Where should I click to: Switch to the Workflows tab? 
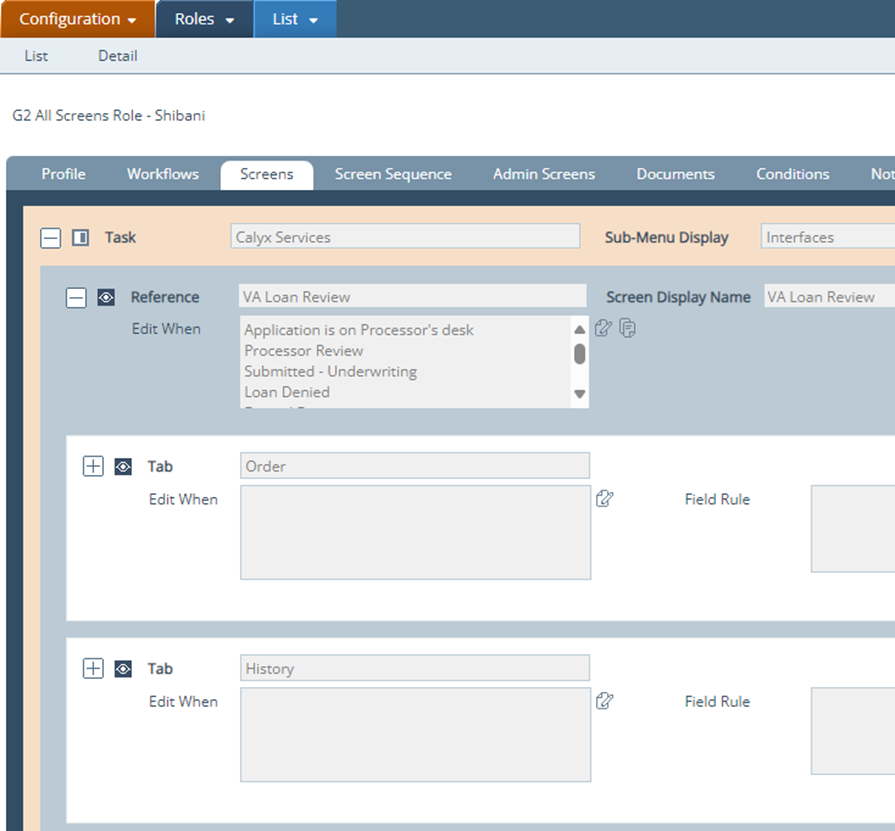click(x=163, y=174)
